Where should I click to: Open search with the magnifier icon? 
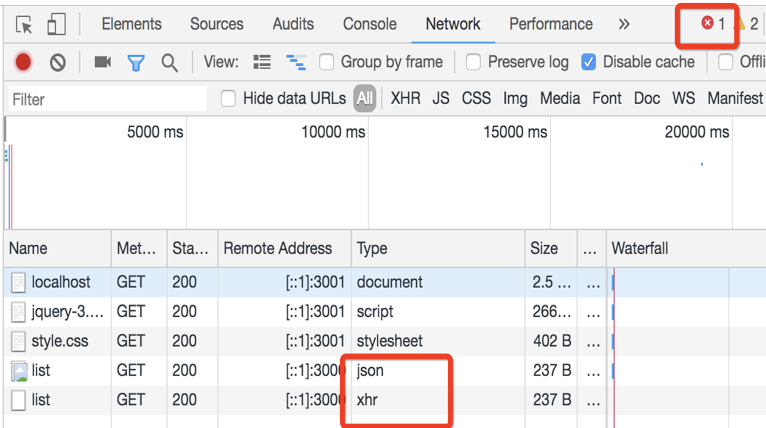click(170, 63)
